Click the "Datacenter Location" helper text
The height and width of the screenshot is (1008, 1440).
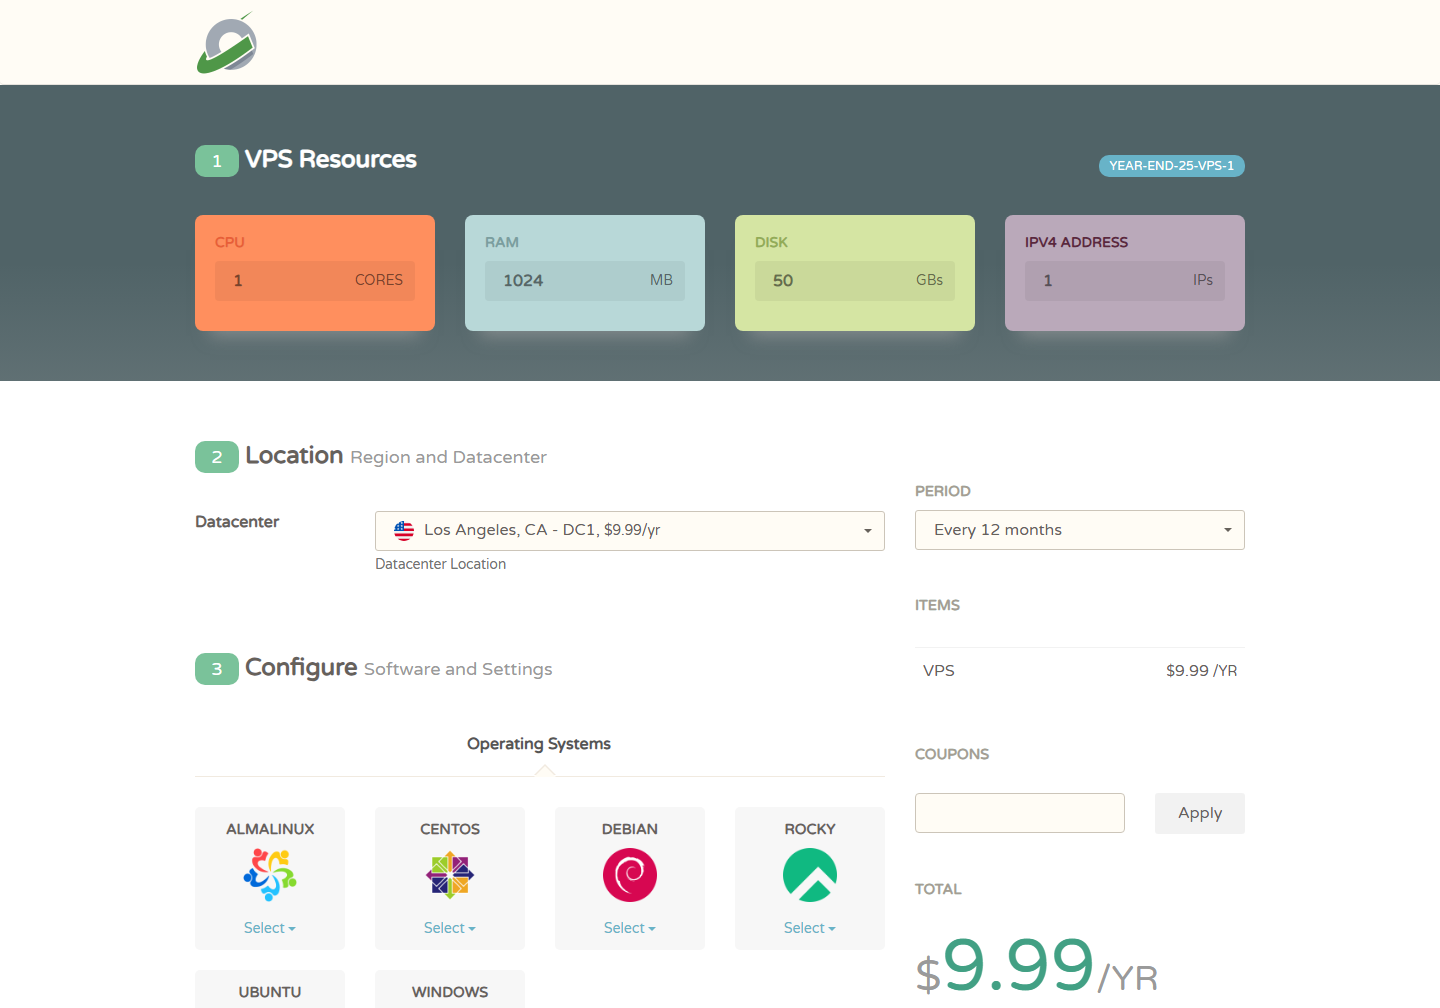point(440,564)
